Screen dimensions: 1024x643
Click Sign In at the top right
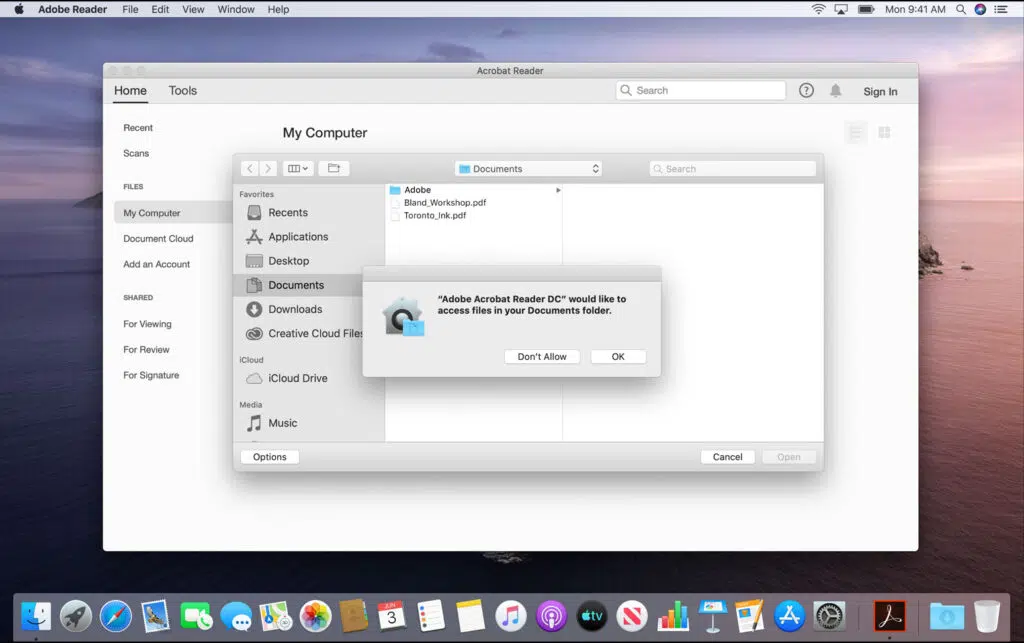click(x=880, y=90)
